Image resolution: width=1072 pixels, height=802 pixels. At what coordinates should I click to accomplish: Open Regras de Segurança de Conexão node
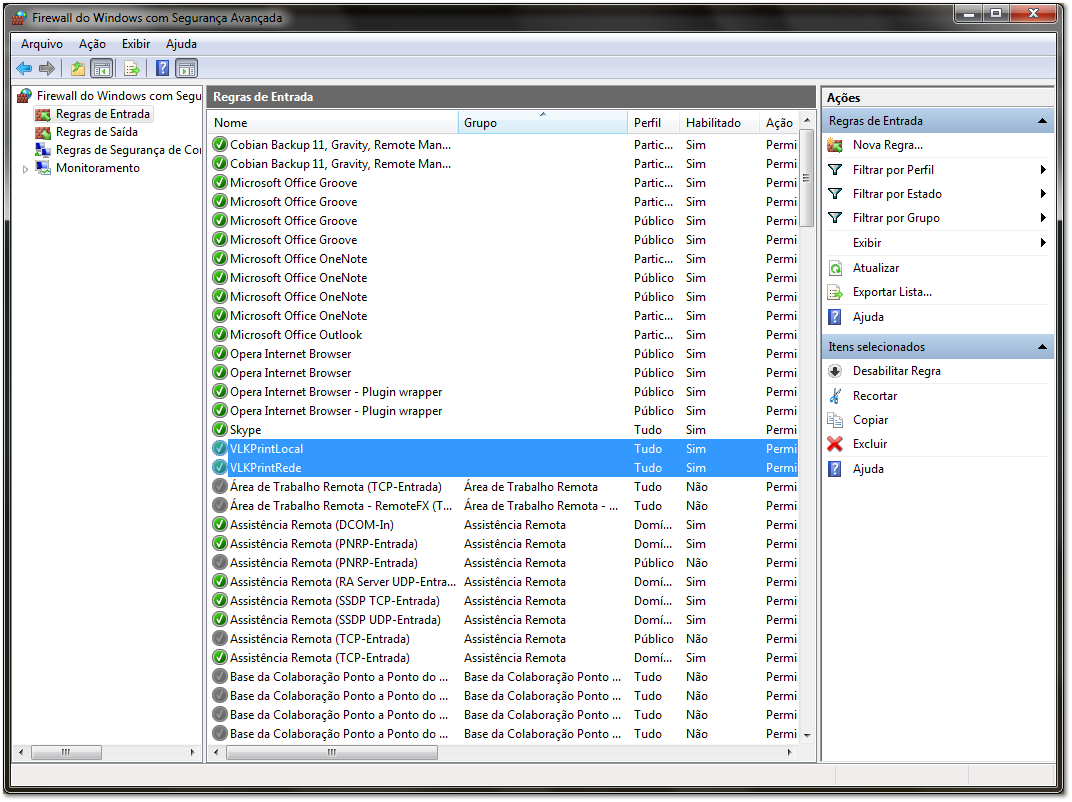(128, 150)
